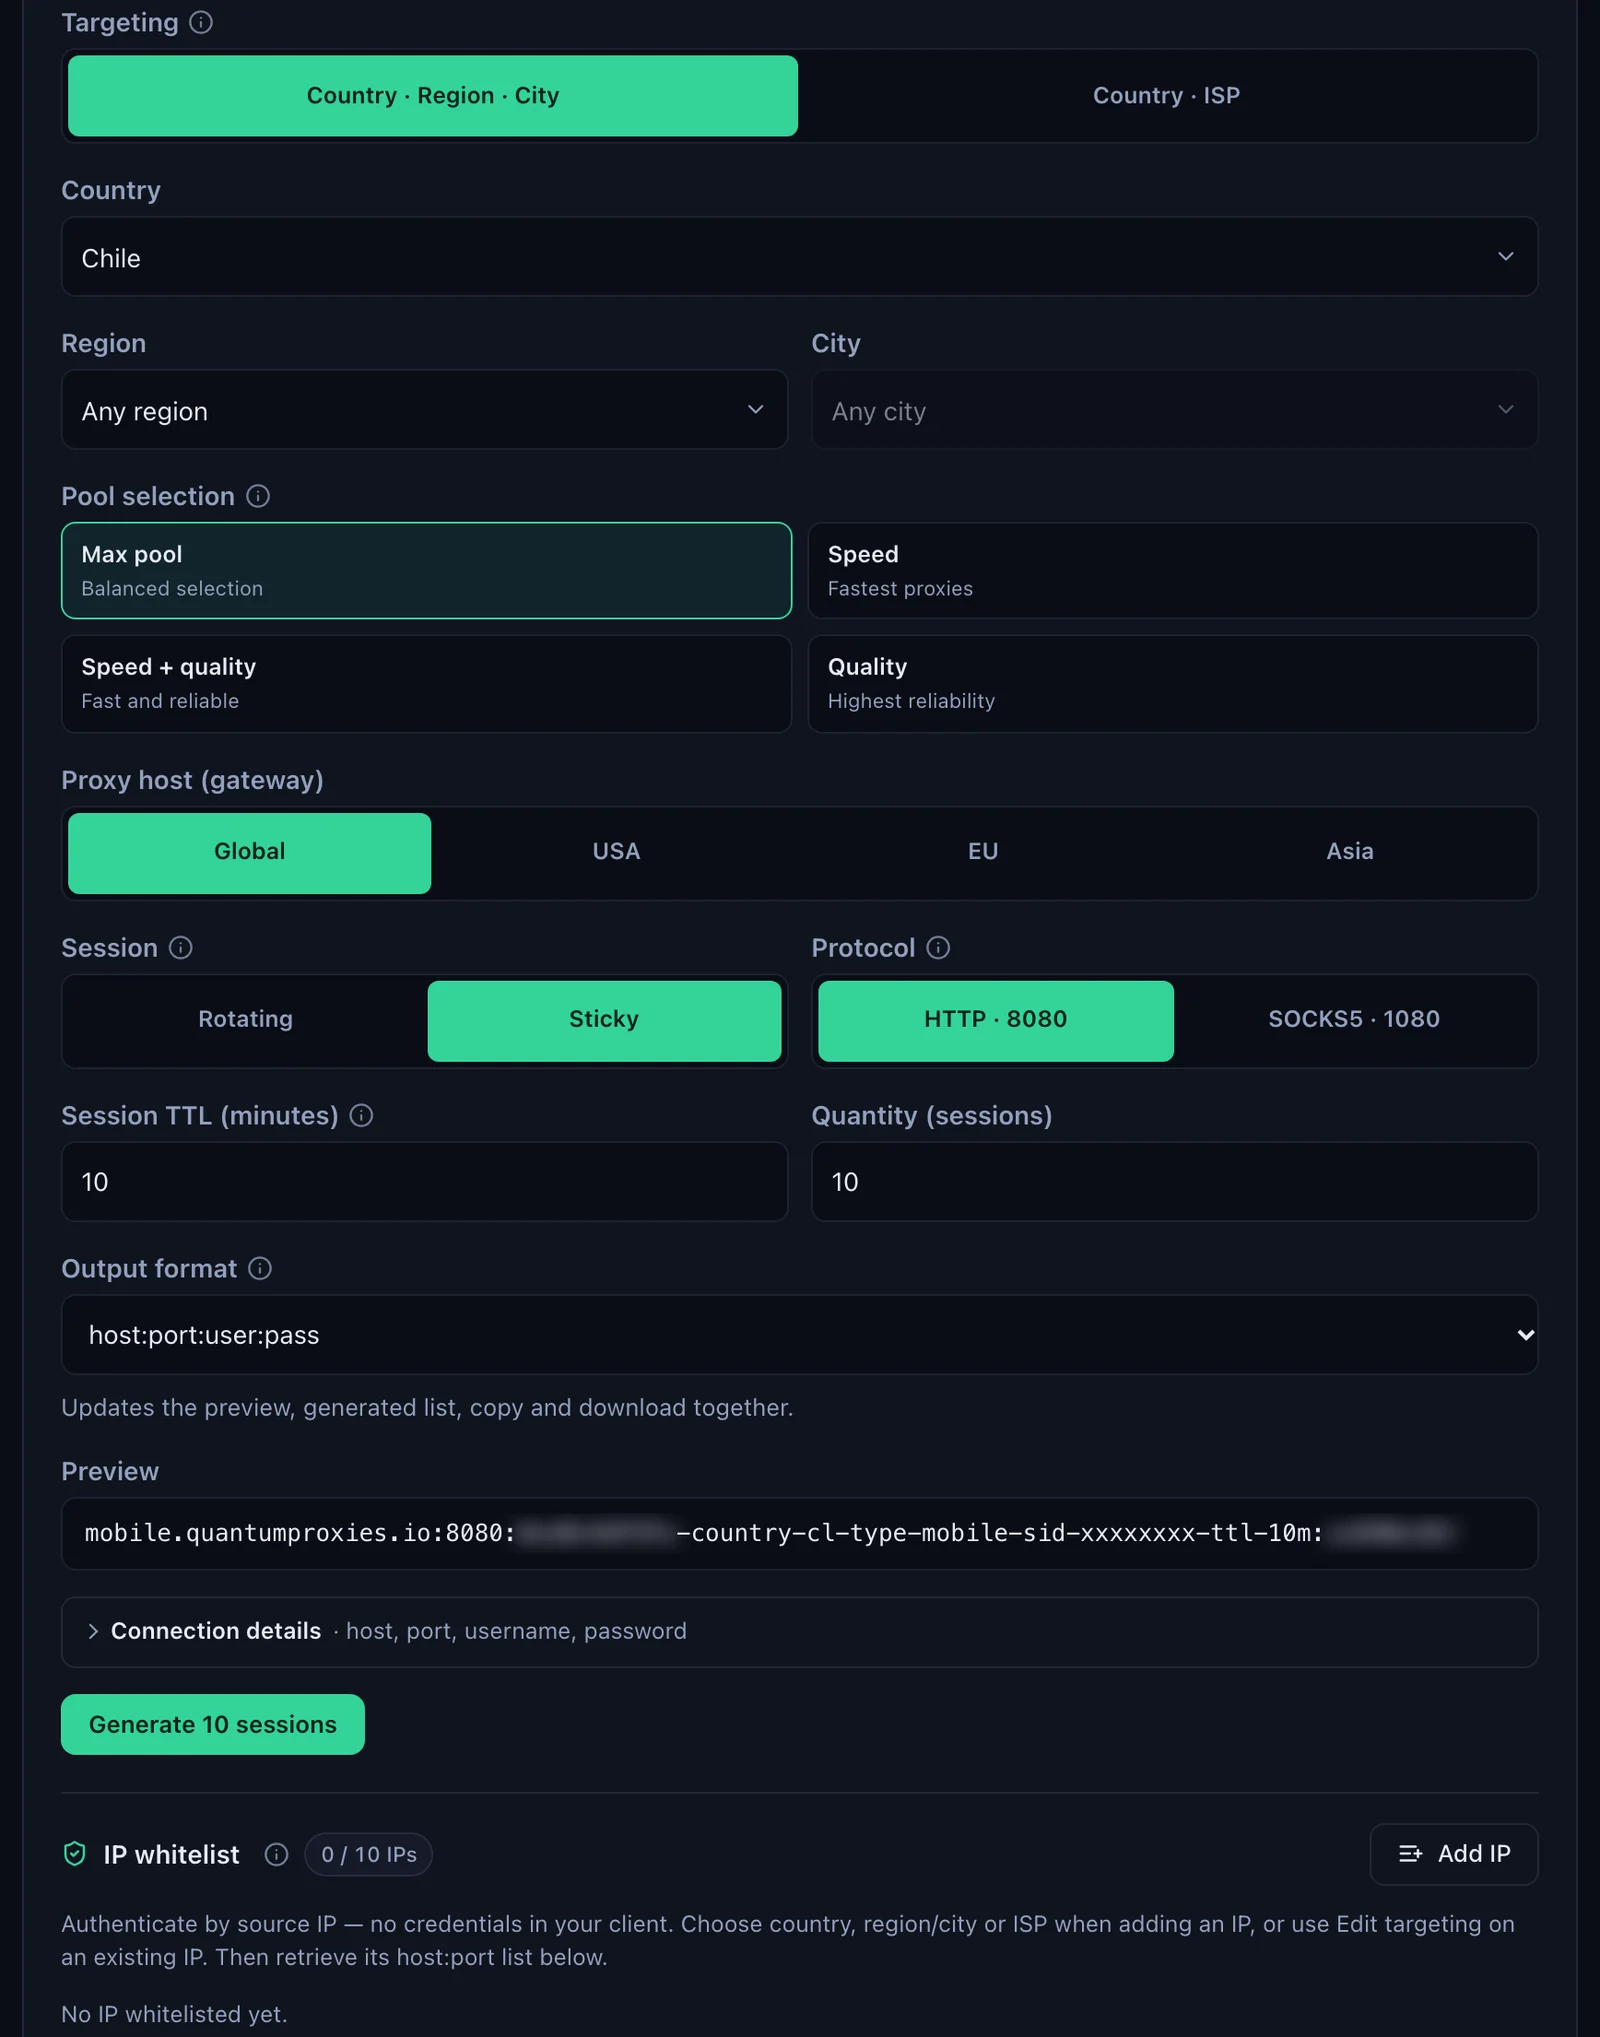The image size is (1600, 2037).
Task: Set session type to Sticky
Action: [604, 1020]
